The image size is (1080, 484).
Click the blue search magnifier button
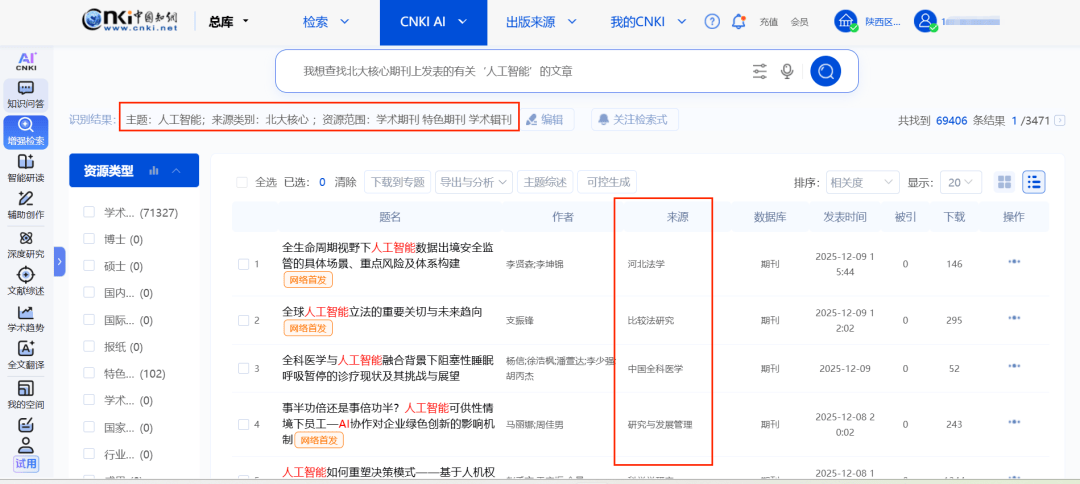(825, 71)
